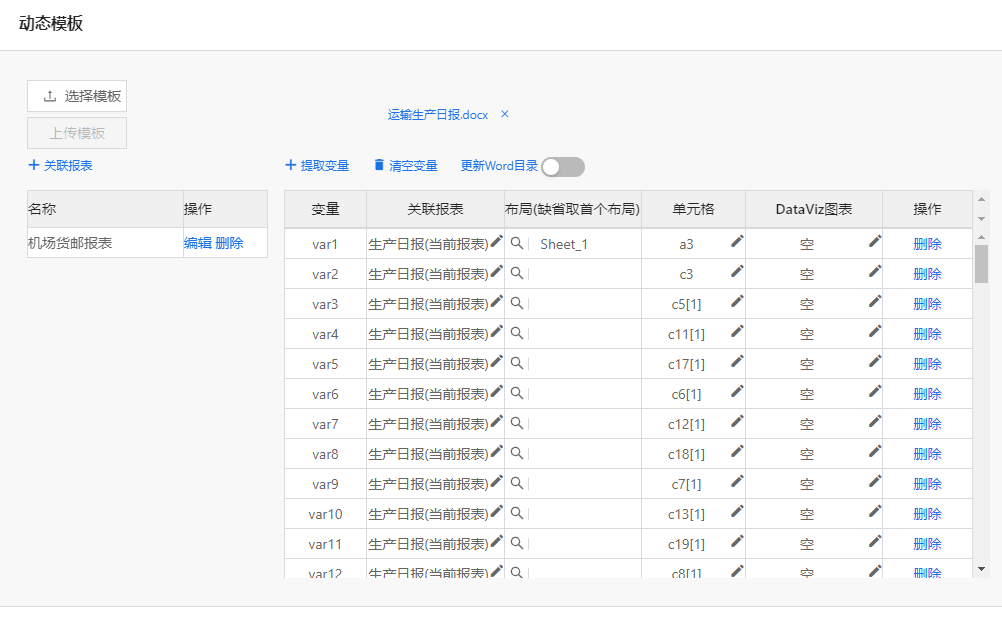
Task: Edit cell c12[1] pencil icon
Action: click(737, 421)
